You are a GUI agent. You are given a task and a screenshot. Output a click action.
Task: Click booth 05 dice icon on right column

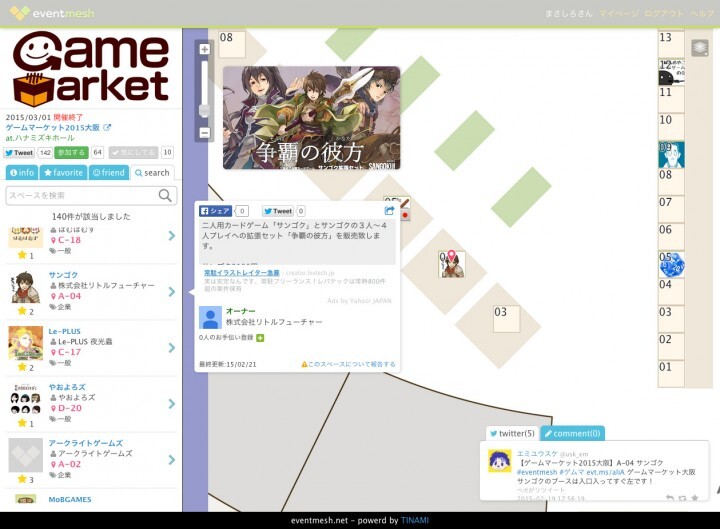pyautogui.click(x=672, y=265)
